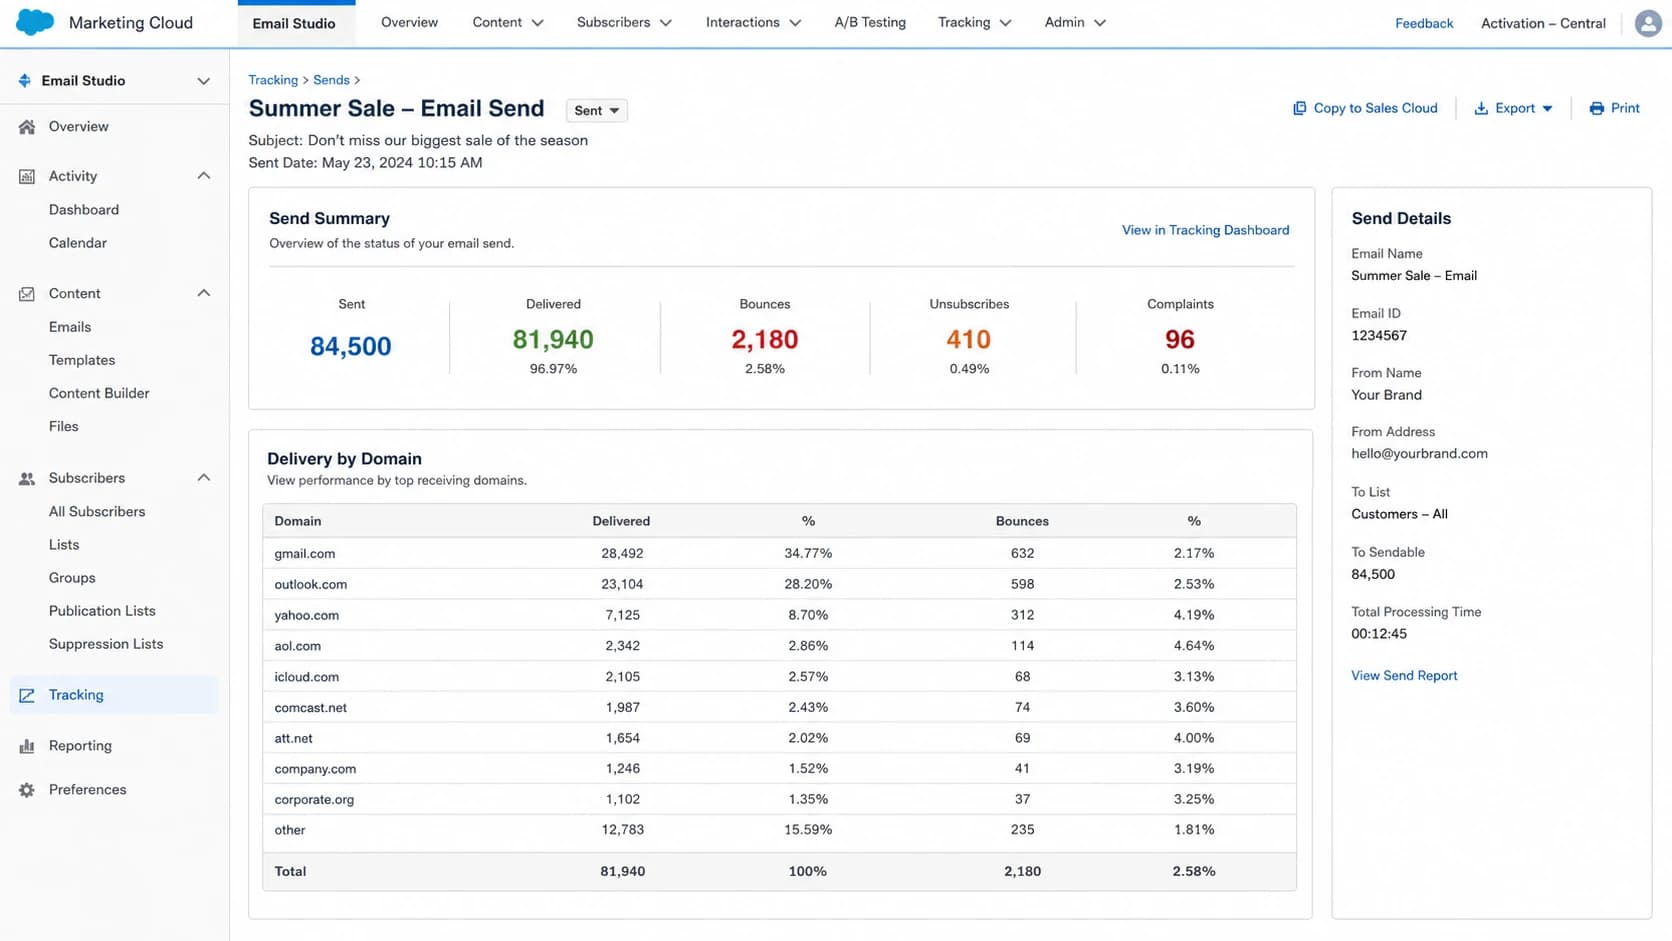Click the Copy to Sales Cloud icon
Image resolution: width=1672 pixels, height=941 pixels.
[x=1299, y=108]
